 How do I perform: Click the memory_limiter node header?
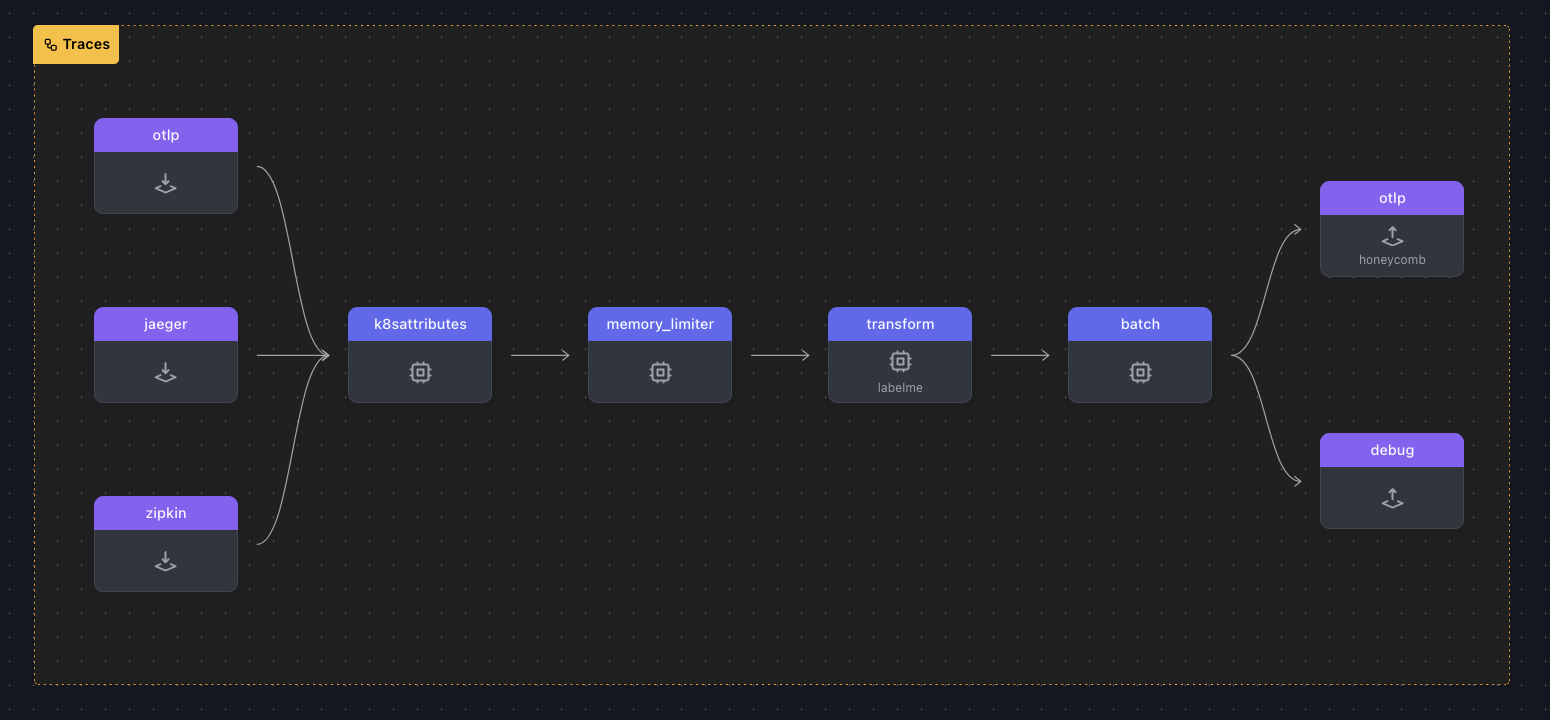tap(659, 323)
